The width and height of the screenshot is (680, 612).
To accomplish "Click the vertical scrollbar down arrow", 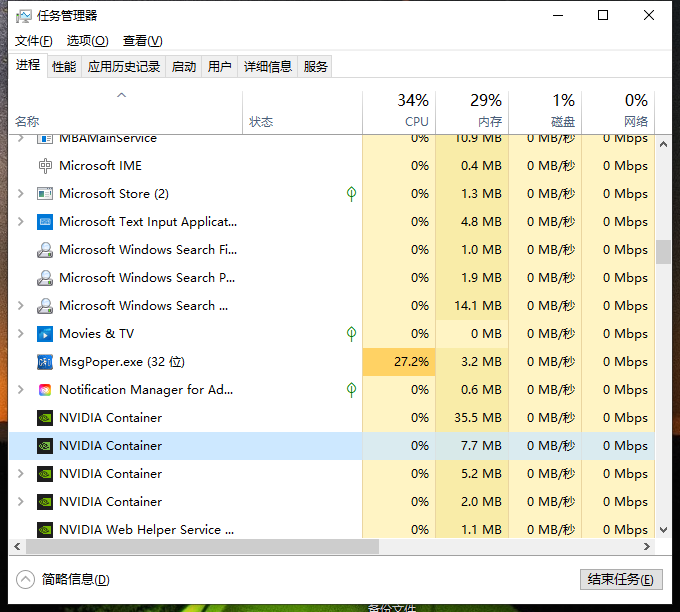I will 663,530.
